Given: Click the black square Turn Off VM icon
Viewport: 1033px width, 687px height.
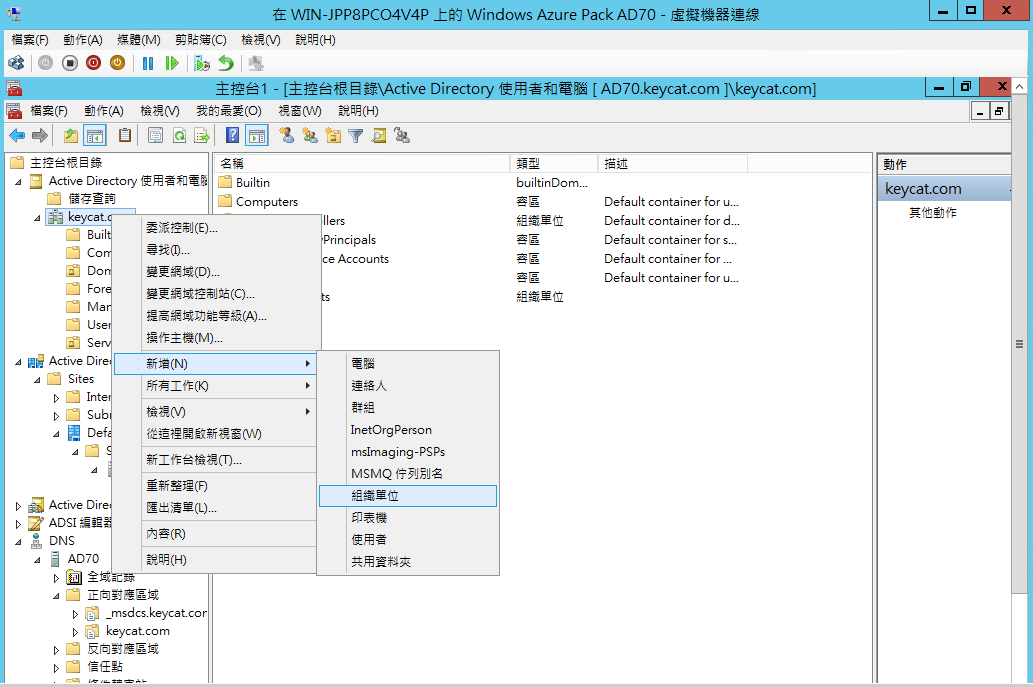Looking at the screenshot, I should (70, 63).
